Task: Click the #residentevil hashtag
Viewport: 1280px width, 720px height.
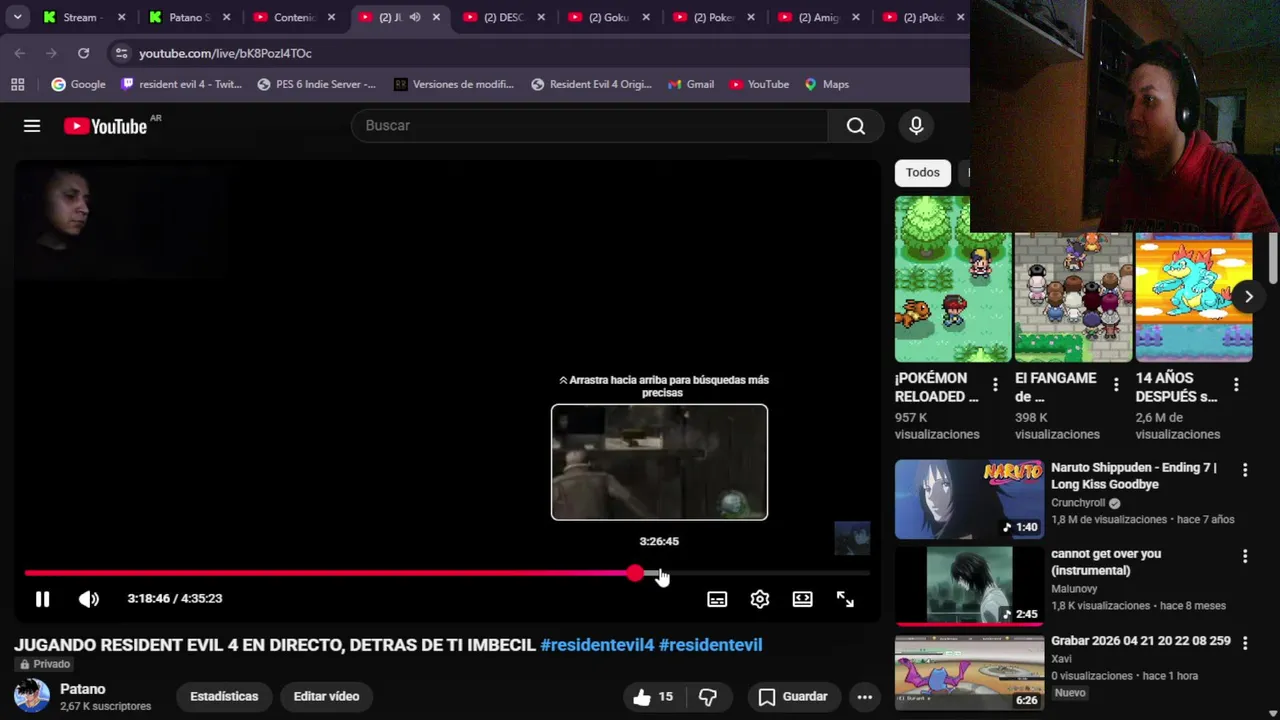Action: tap(710, 645)
